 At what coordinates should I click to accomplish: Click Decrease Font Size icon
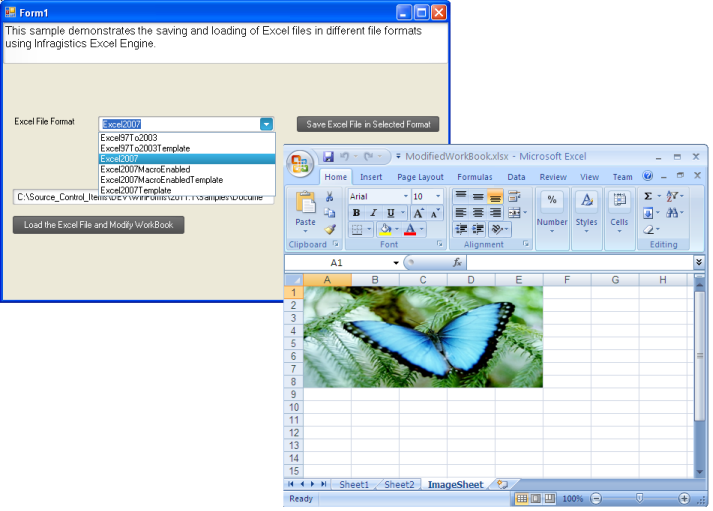coord(434,213)
